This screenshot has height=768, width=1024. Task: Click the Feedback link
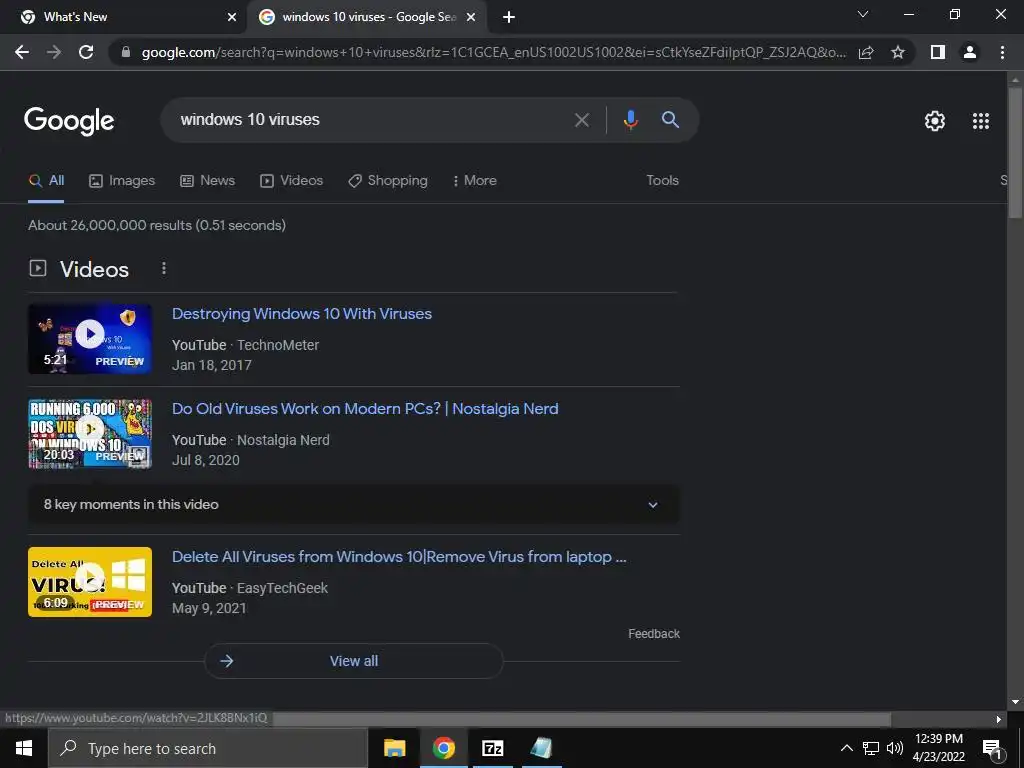tap(654, 634)
